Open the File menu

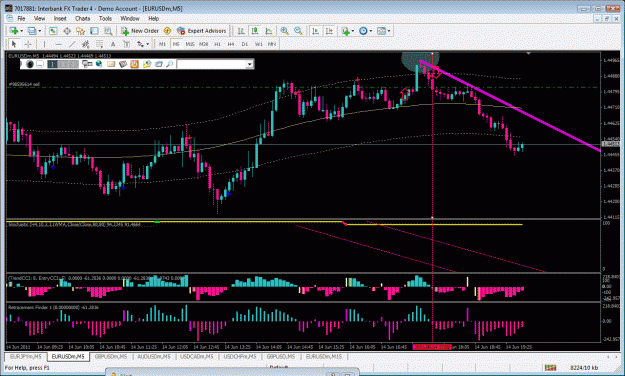tap(21, 18)
